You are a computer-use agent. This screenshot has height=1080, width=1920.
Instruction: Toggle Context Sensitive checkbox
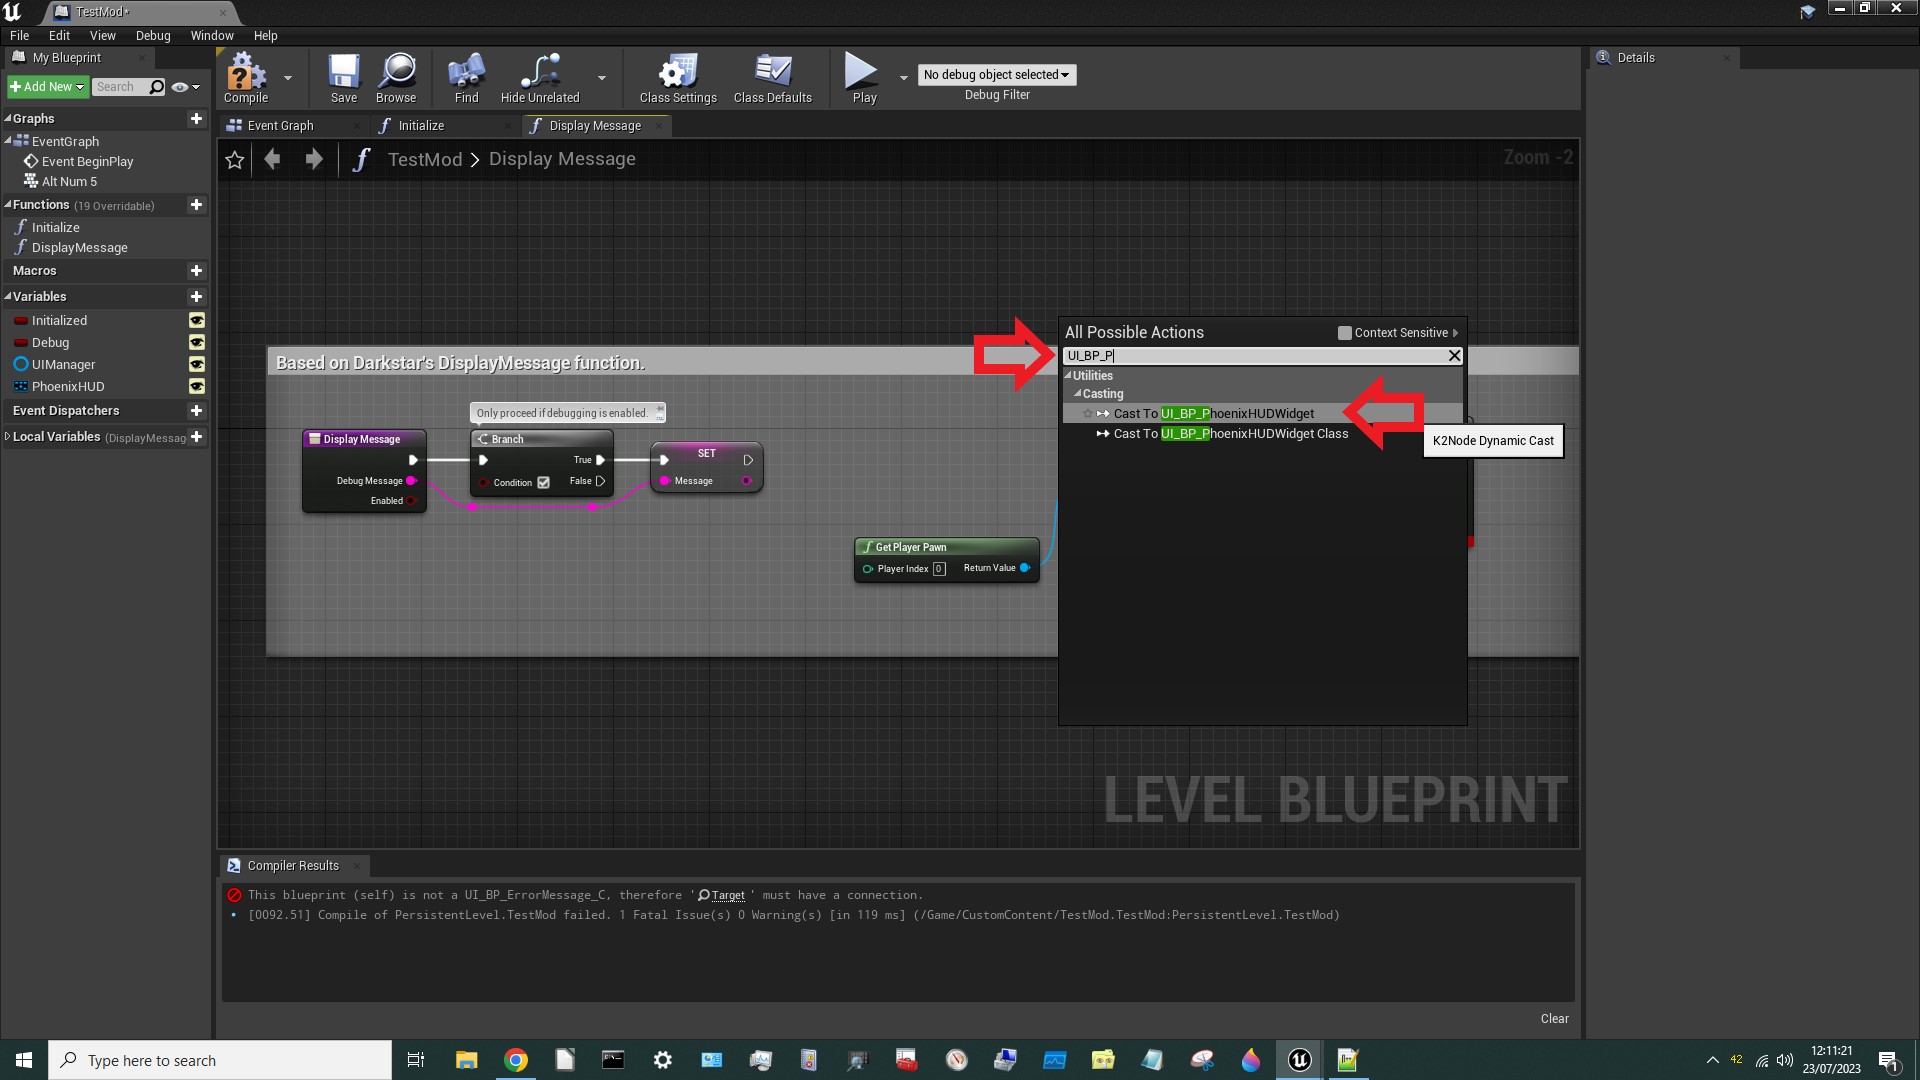pyautogui.click(x=1344, y=333)
